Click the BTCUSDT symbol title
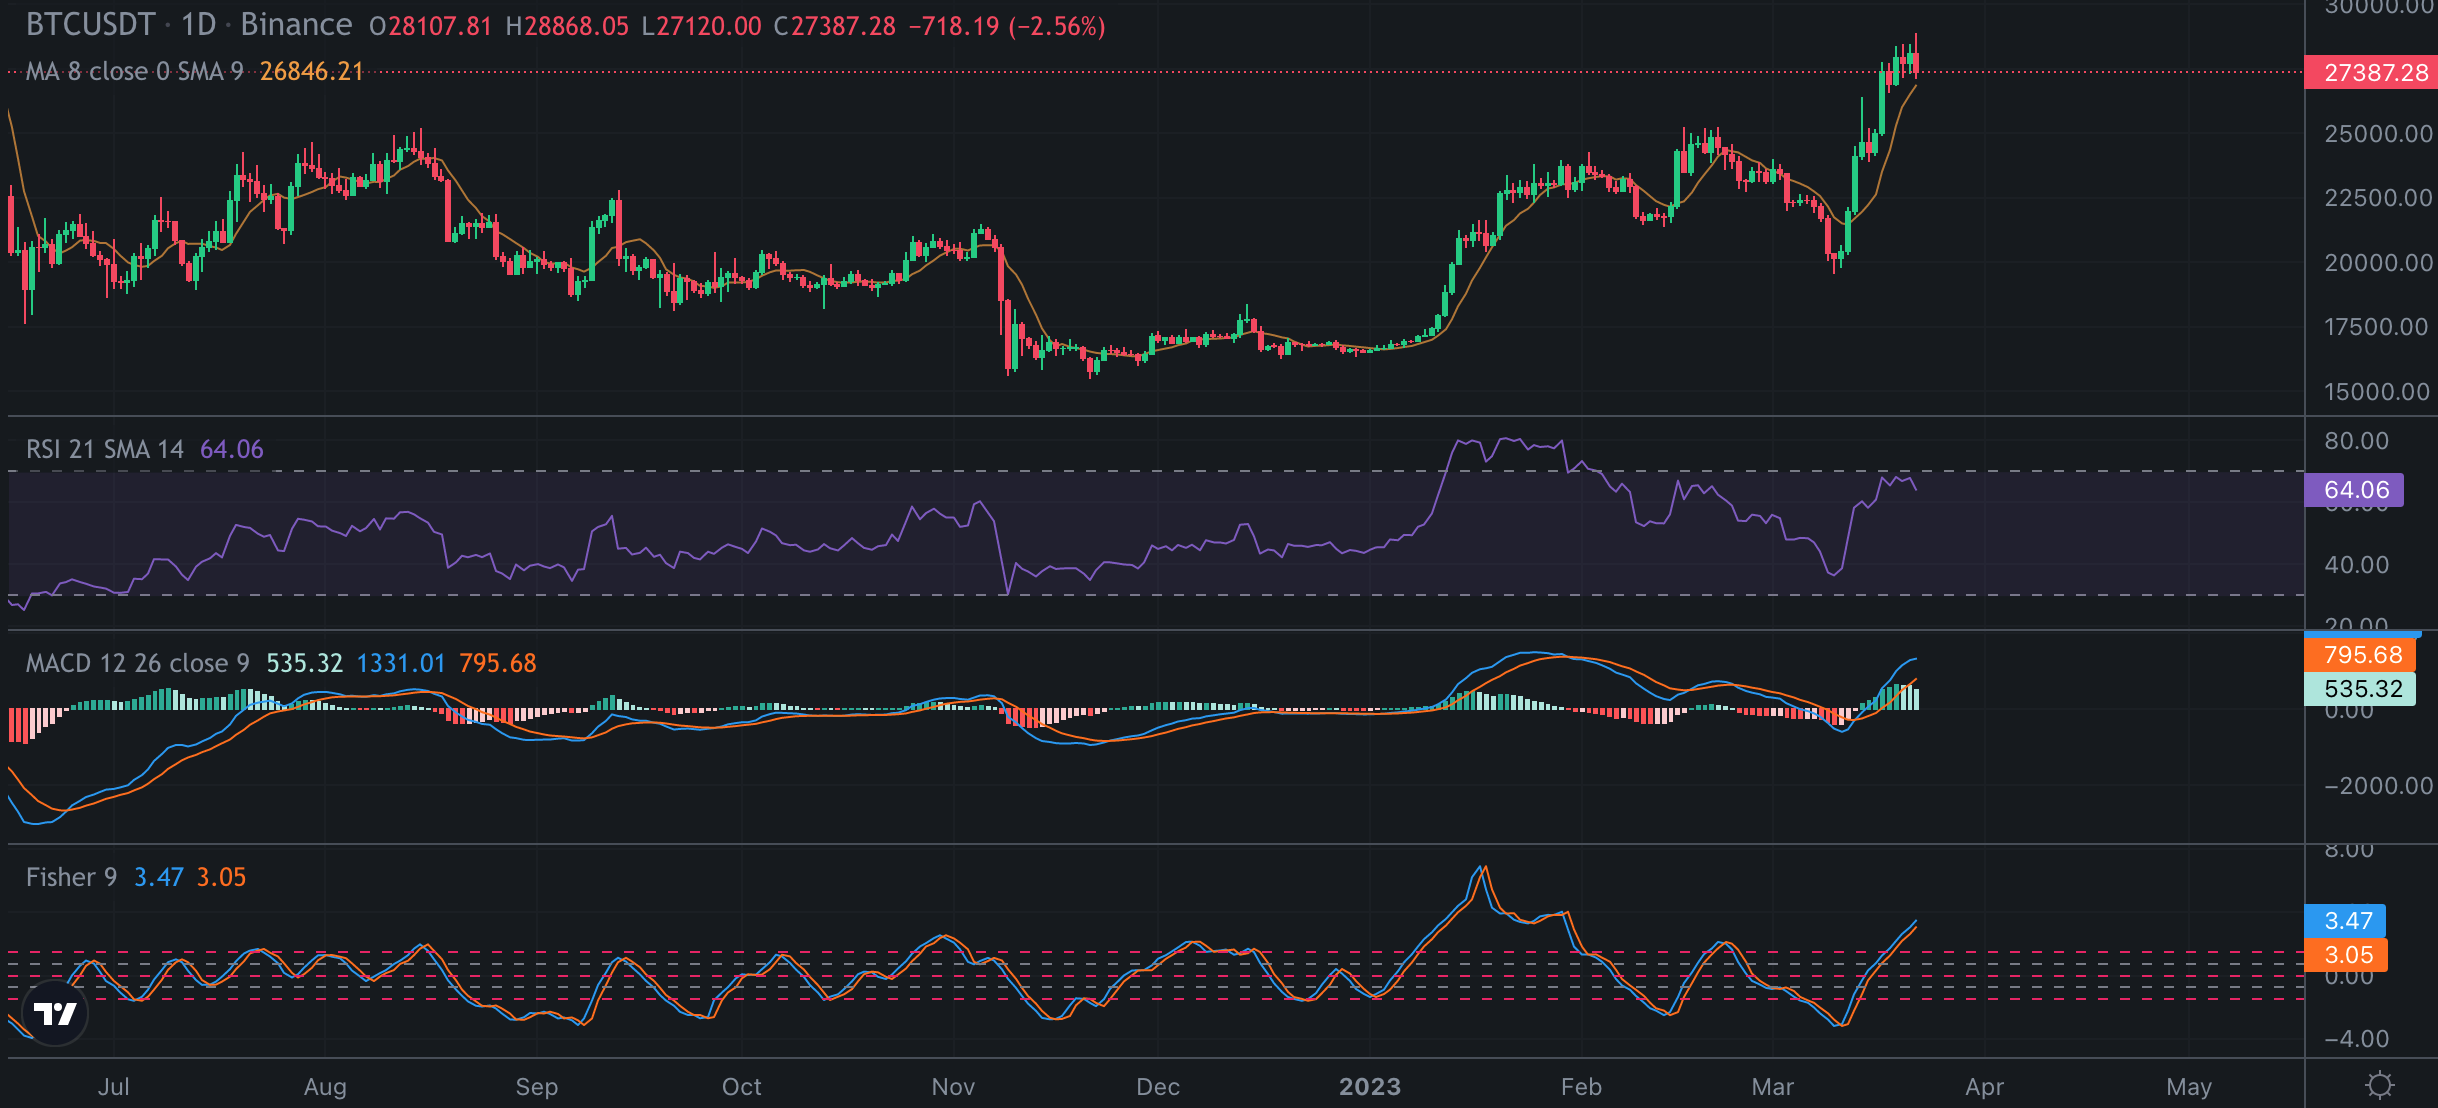The image size is (2438, 1108). point(90,25)
